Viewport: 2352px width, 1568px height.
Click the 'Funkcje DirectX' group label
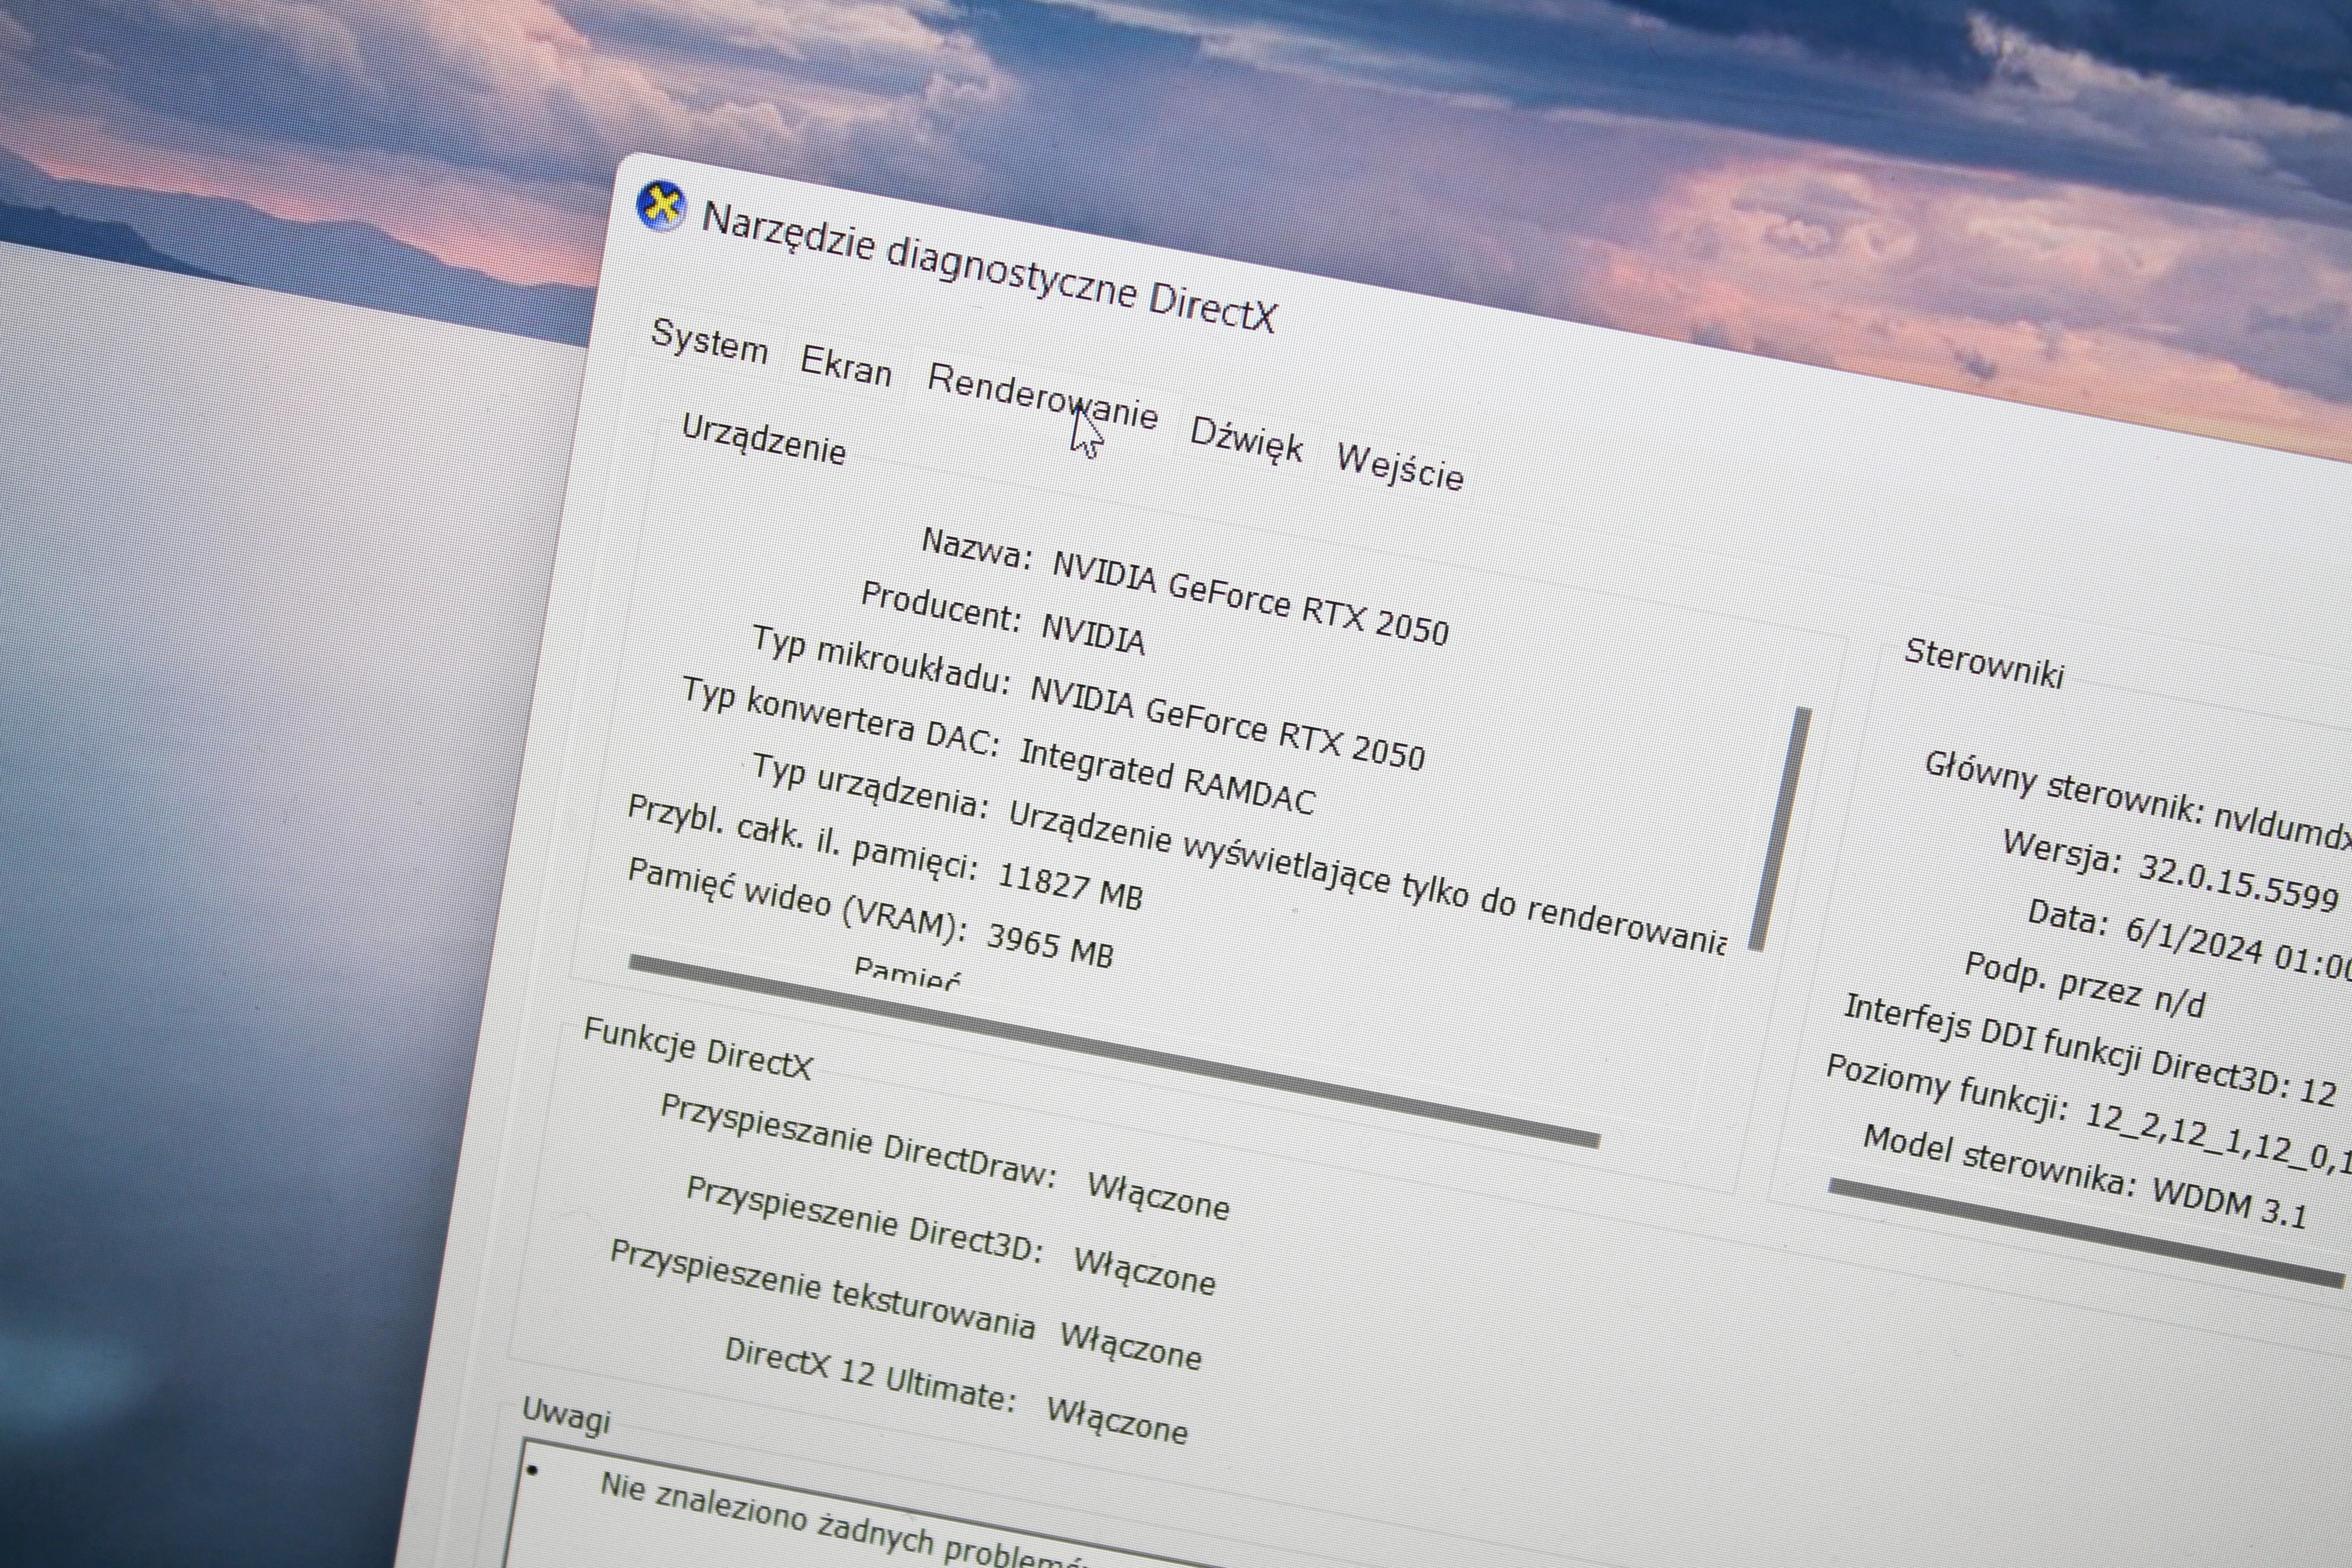click(698, 1048)
